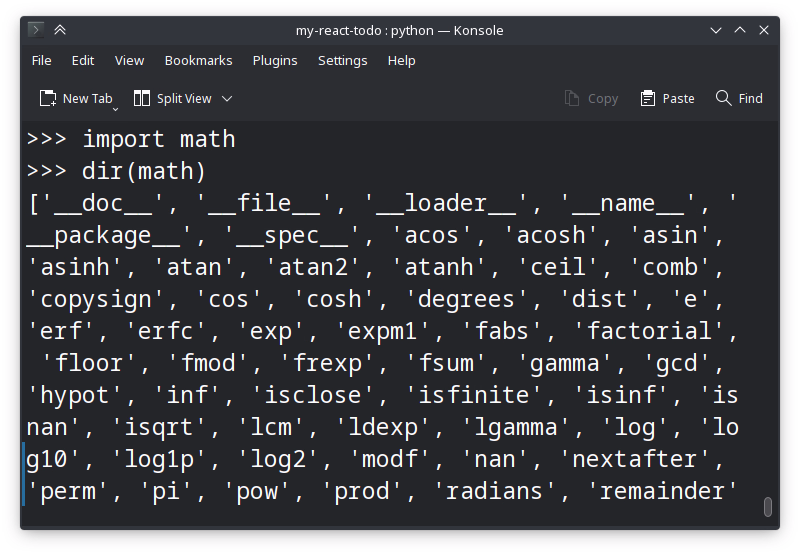Open the Konsole window menu icon

click(36, 30)
